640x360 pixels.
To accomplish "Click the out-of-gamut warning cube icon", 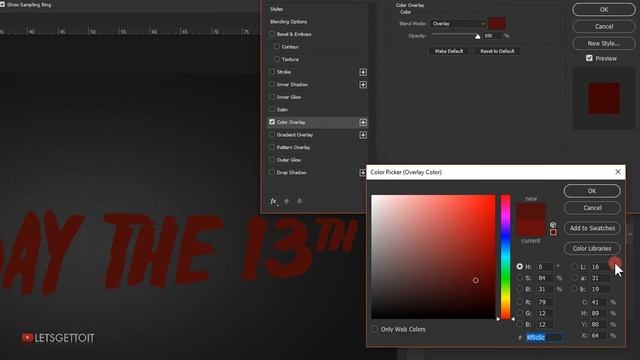I will click(x=553, y=225).
